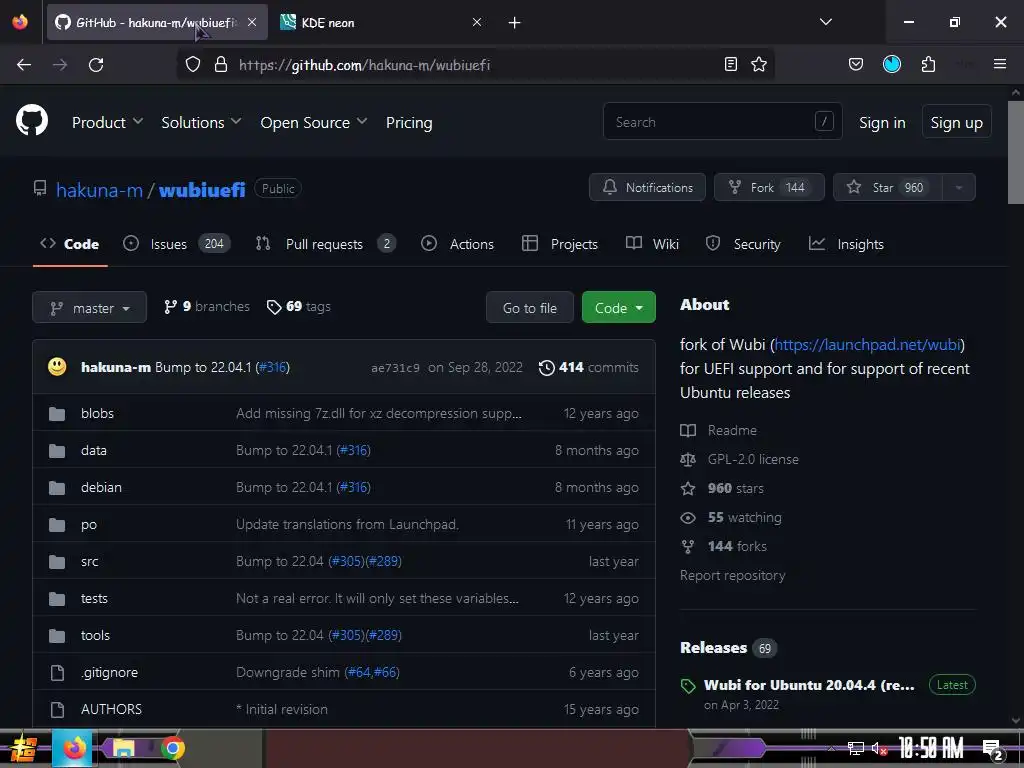Image resolution: width=1024 pixels, height=768 pixels.
Task: Open the Pull requests tab
Action: tap(325, 244)
